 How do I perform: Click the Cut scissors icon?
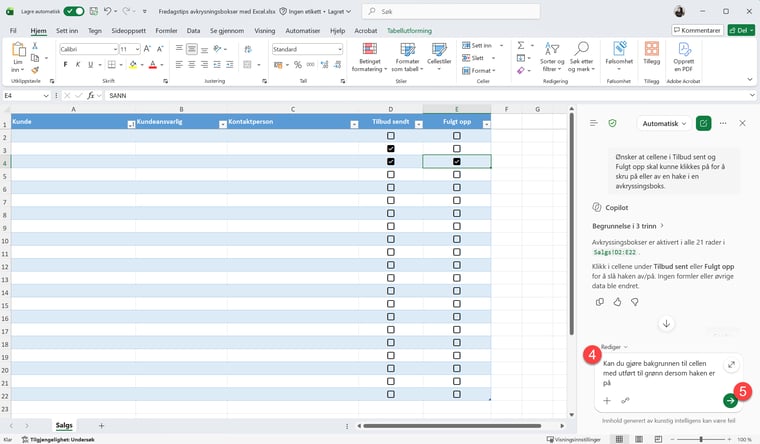click(x=35, y=46)
